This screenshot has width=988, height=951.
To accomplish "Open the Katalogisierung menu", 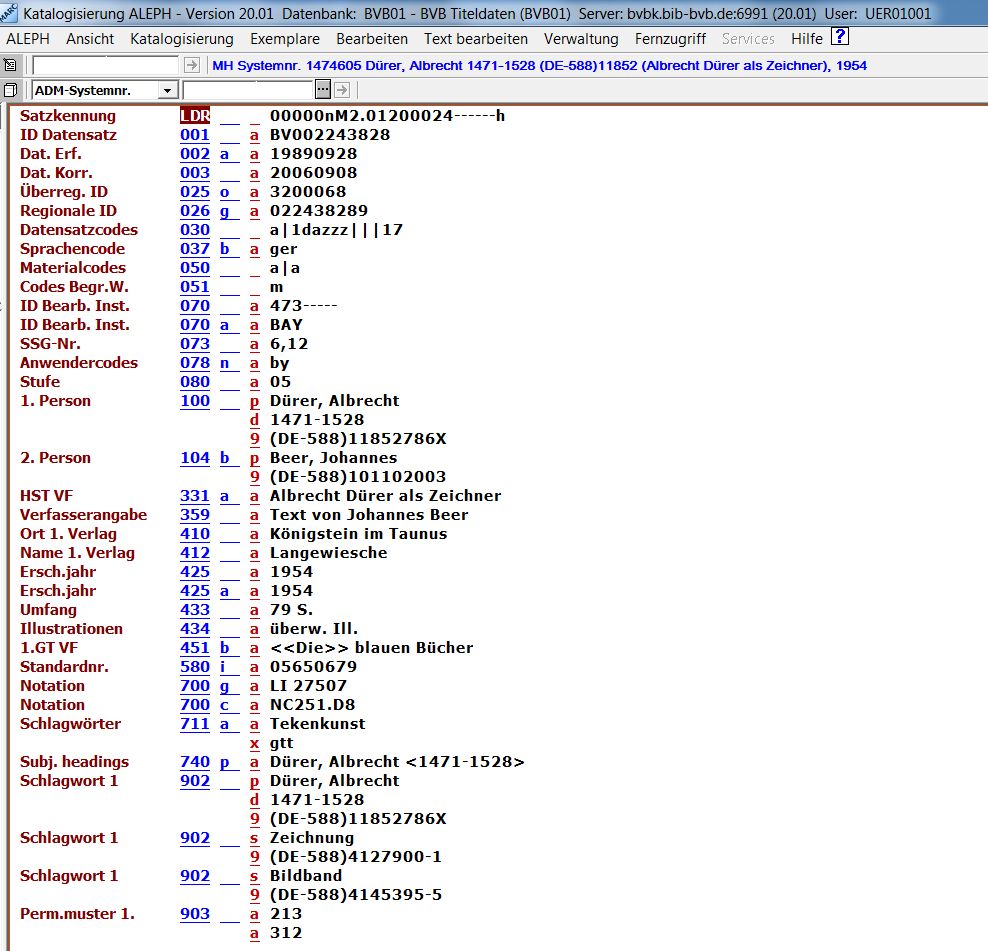I will [181, 39].
